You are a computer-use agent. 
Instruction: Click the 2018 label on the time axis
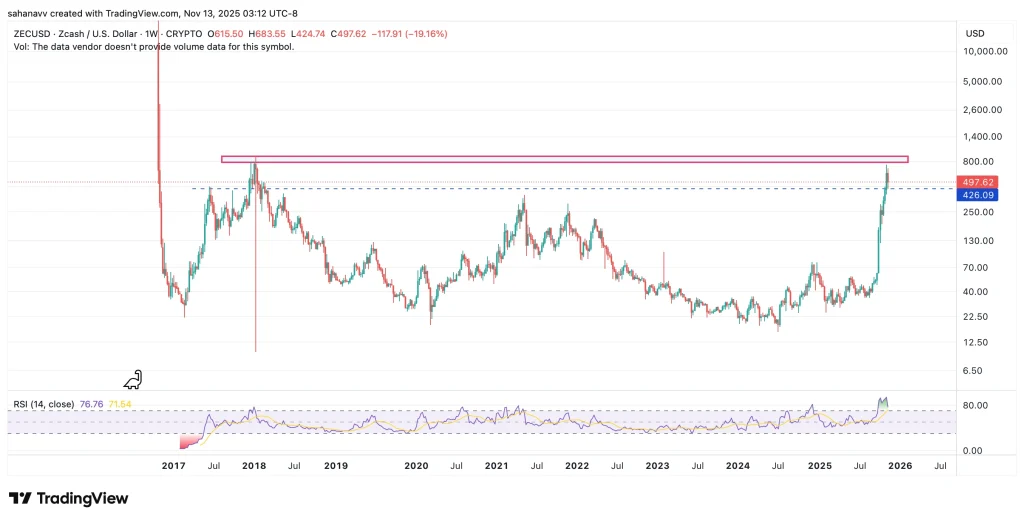(254, 465)
